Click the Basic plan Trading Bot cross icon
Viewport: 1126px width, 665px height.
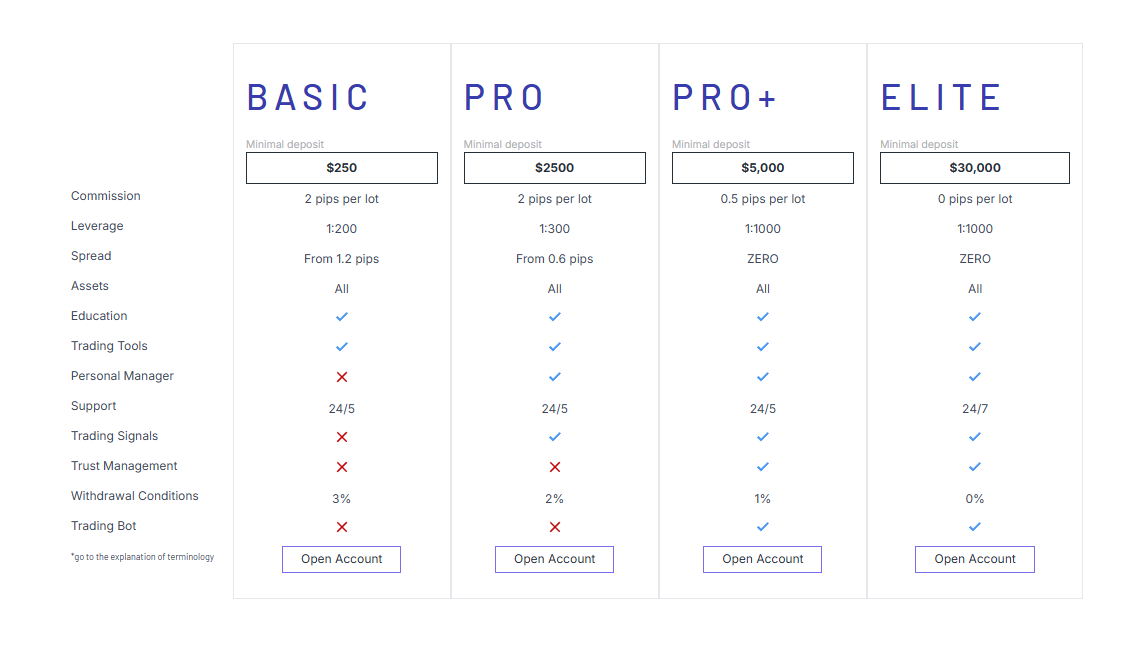click(x=342, y=527)
